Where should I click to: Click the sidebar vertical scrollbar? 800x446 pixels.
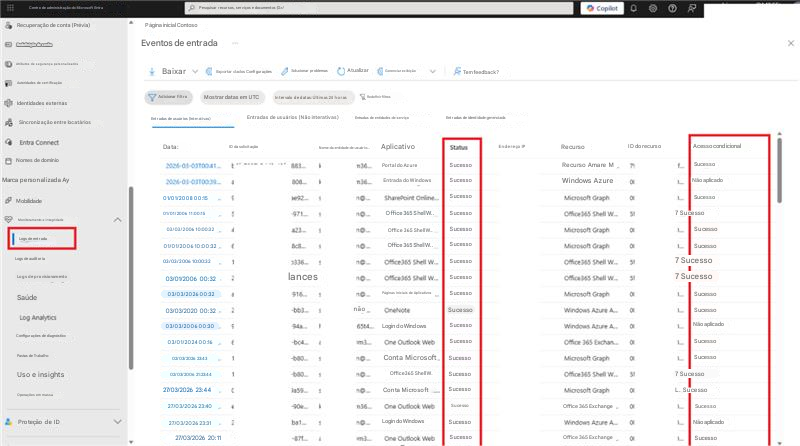[x=131, y=278]
